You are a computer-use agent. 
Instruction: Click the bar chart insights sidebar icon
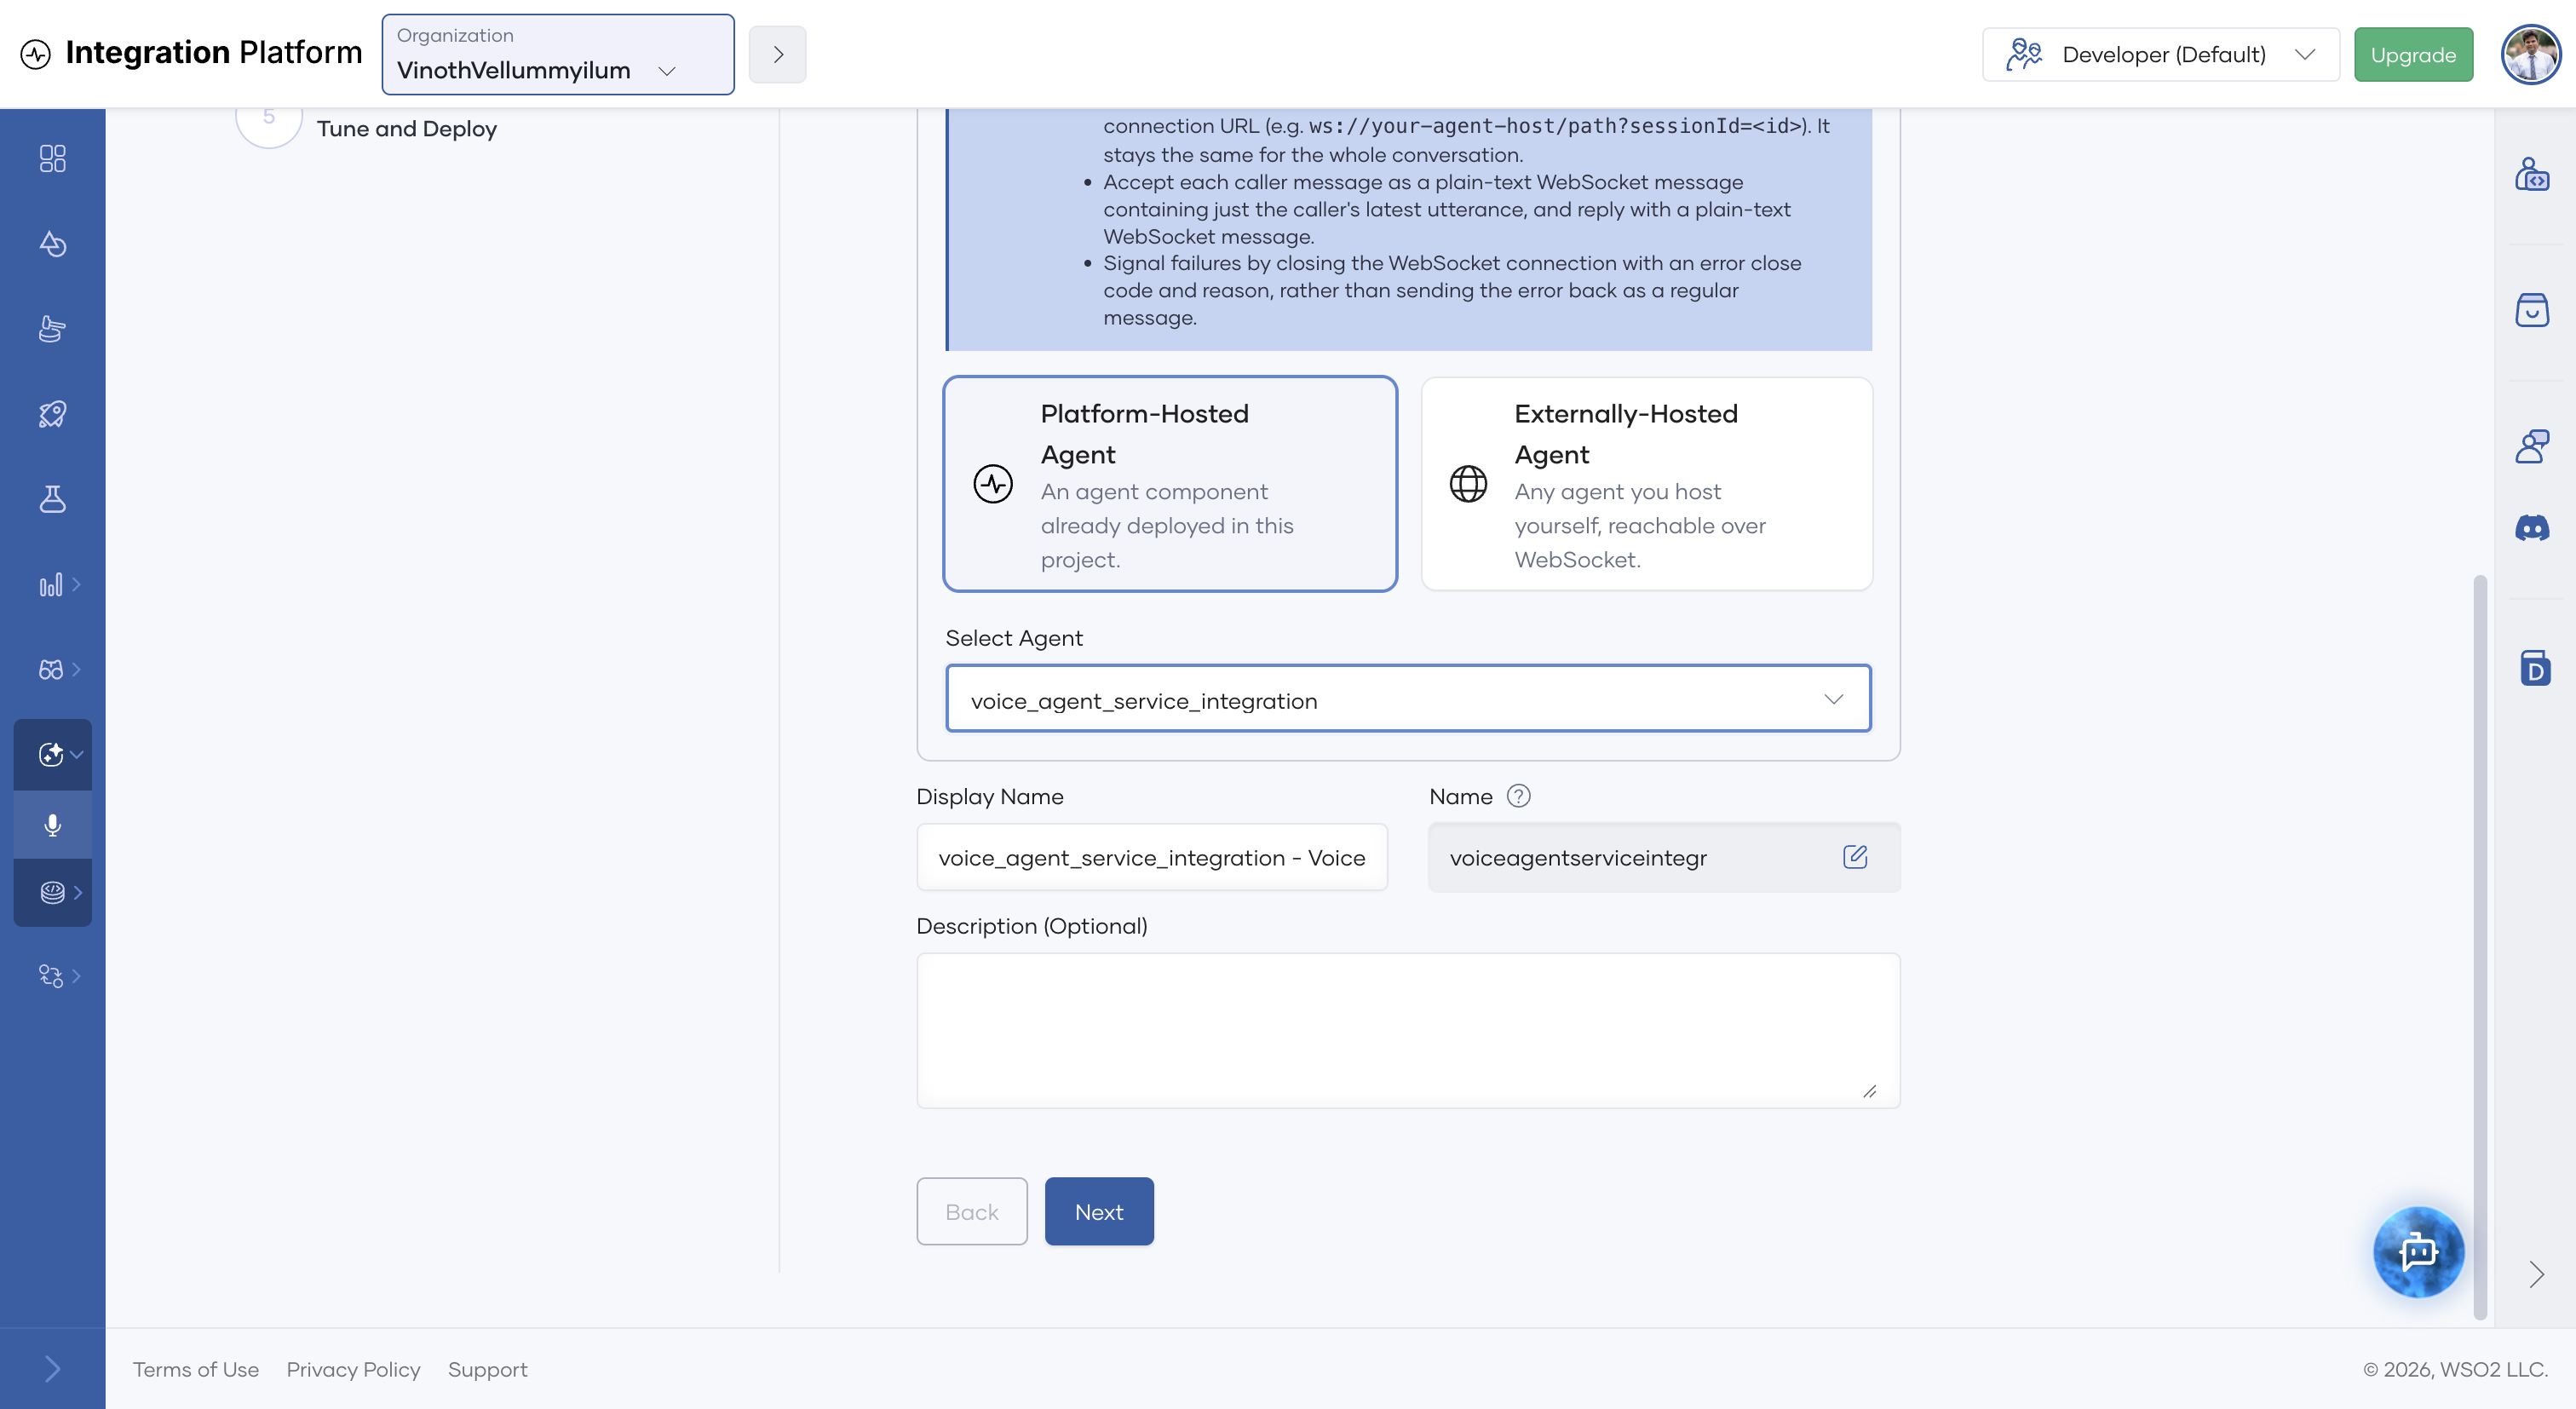(50, 584)
